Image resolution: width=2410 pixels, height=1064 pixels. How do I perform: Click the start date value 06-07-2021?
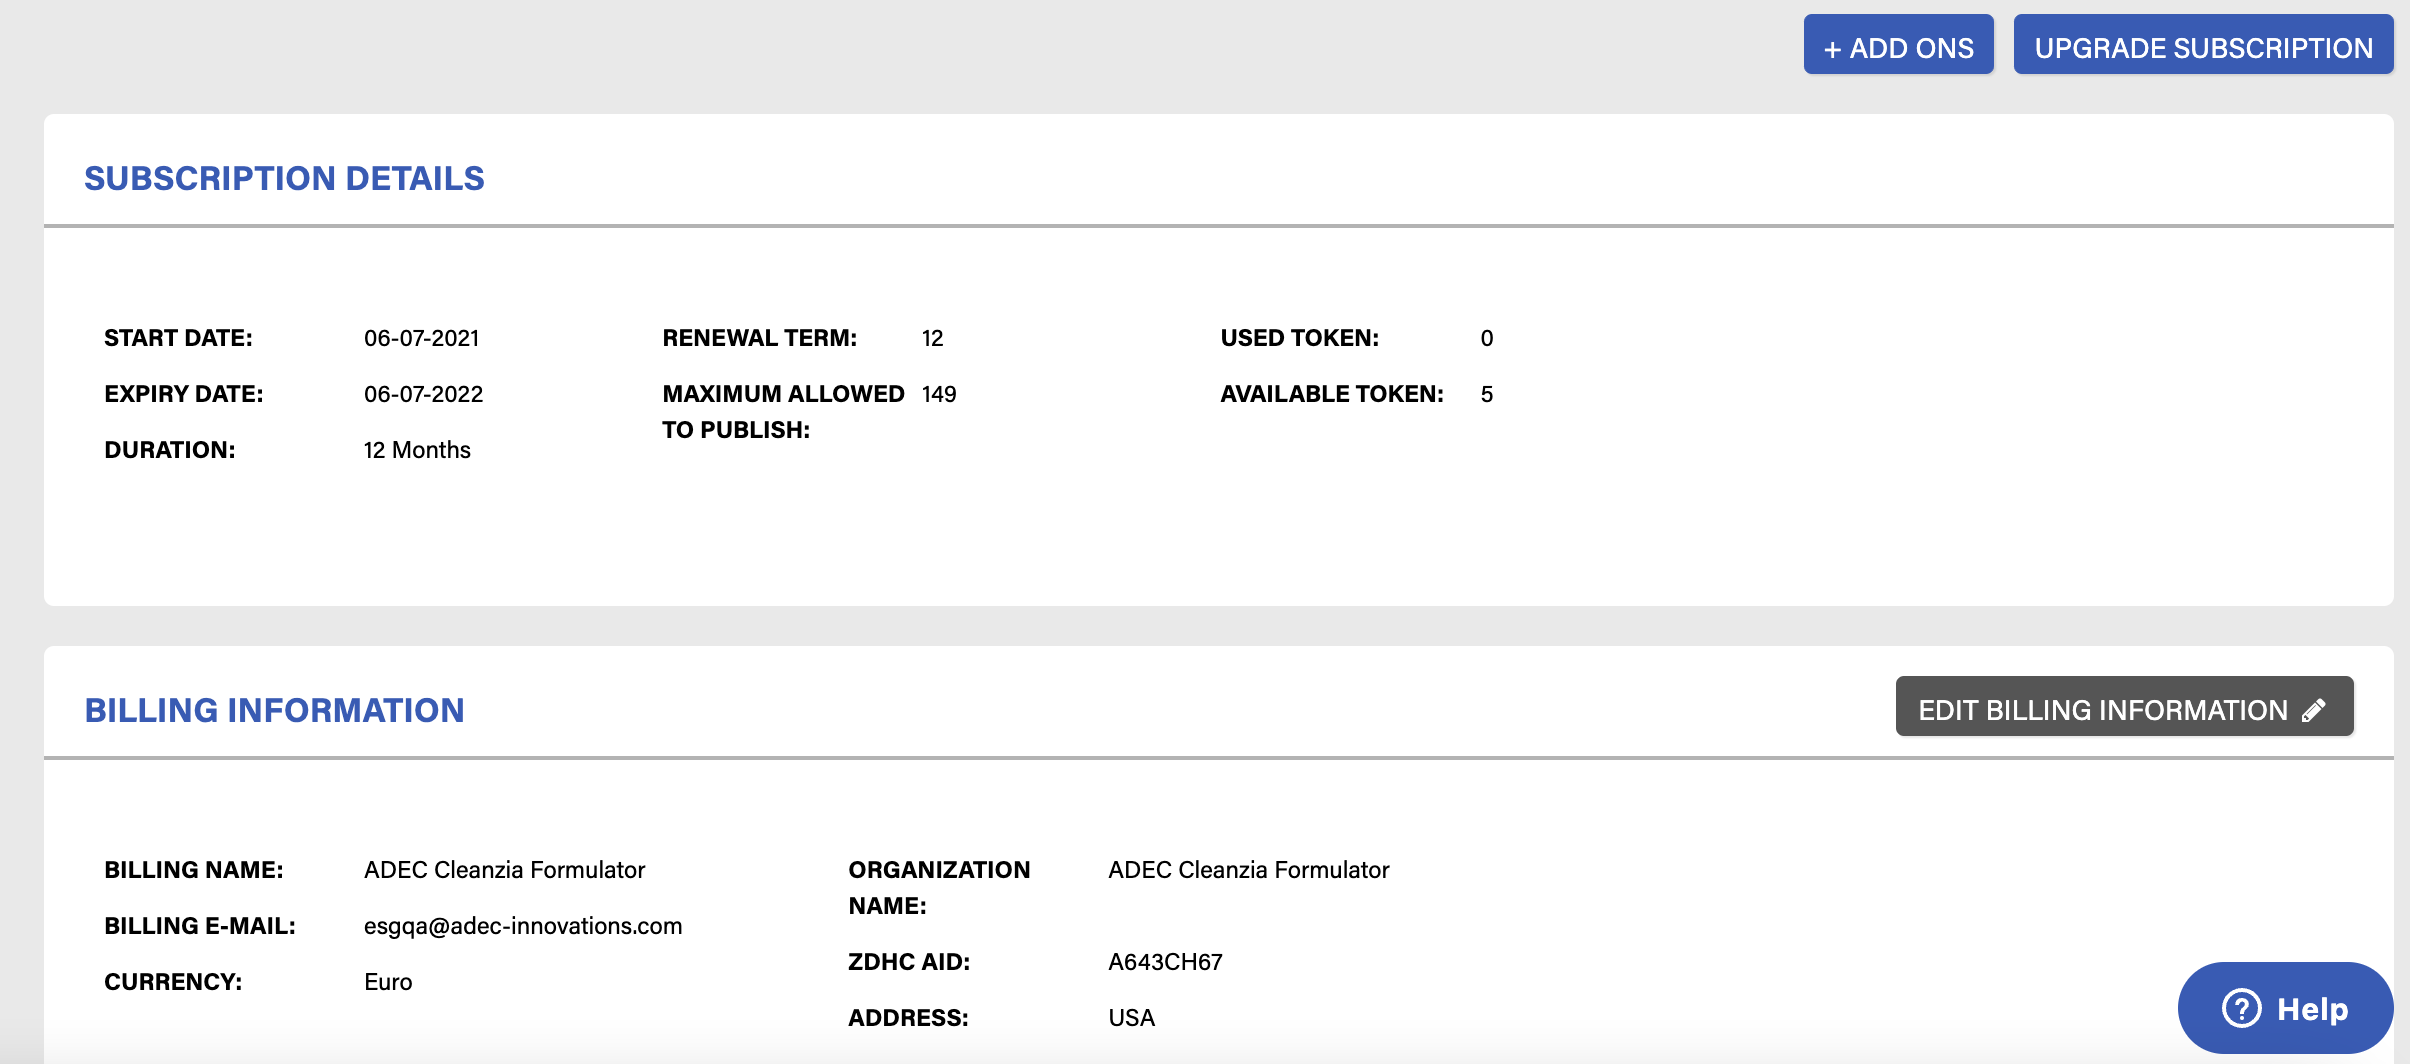(422, 338)
